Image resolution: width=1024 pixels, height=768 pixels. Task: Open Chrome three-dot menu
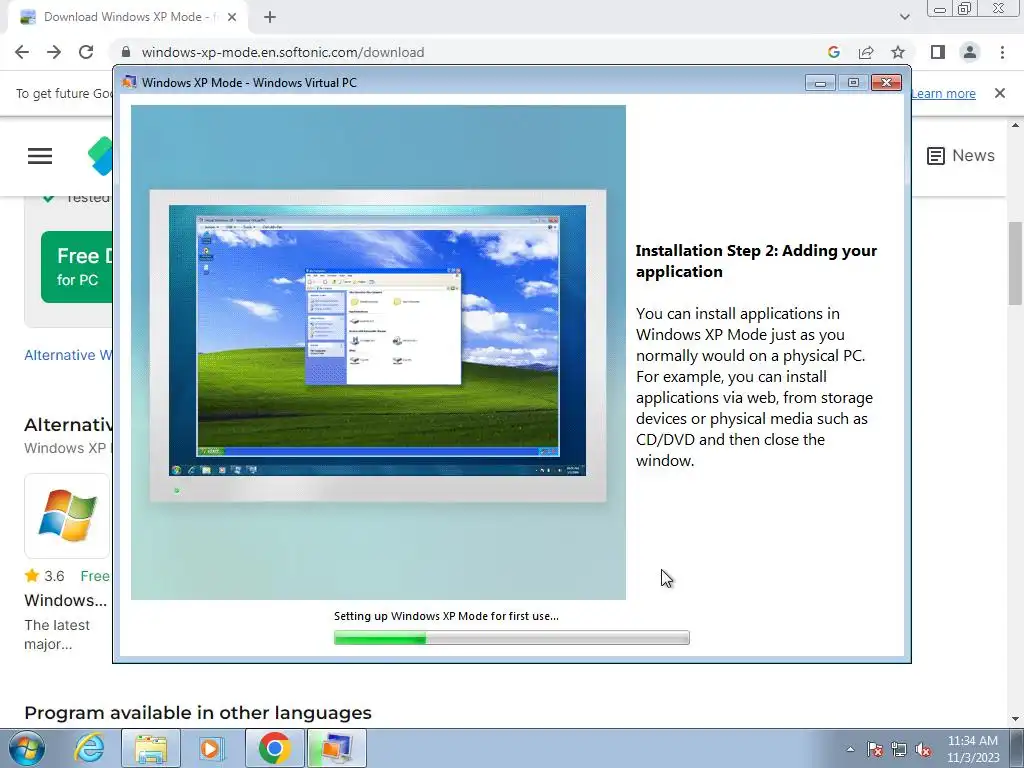pos(1002,52)
